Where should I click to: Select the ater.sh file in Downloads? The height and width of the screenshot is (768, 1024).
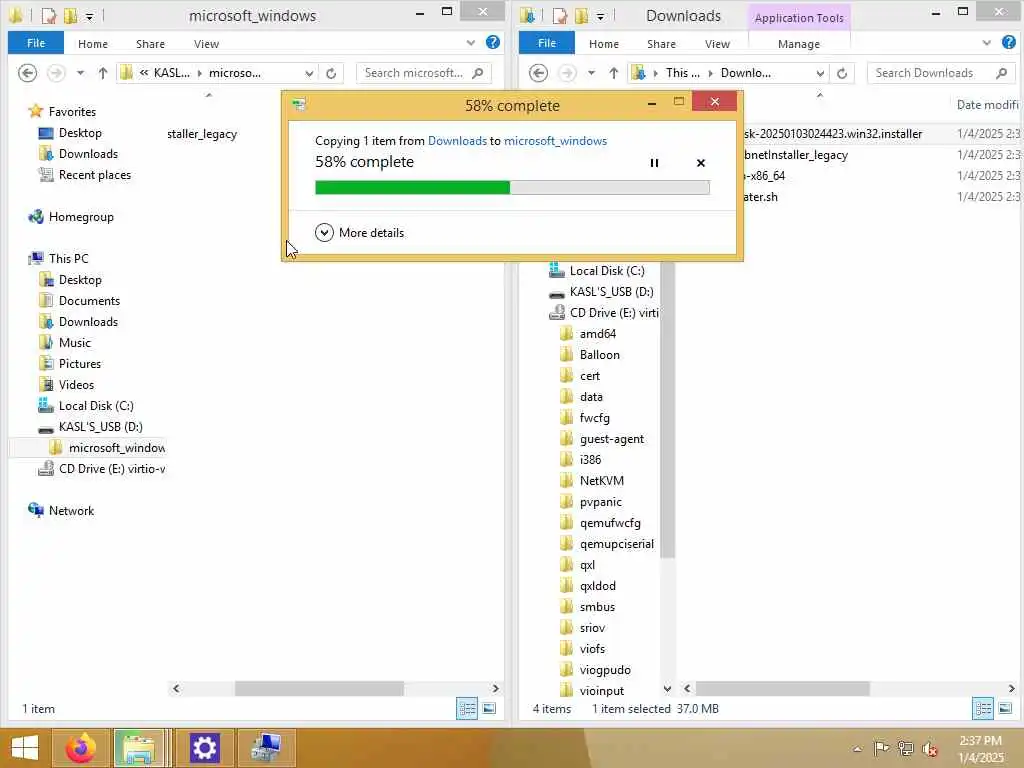point(760,197)
